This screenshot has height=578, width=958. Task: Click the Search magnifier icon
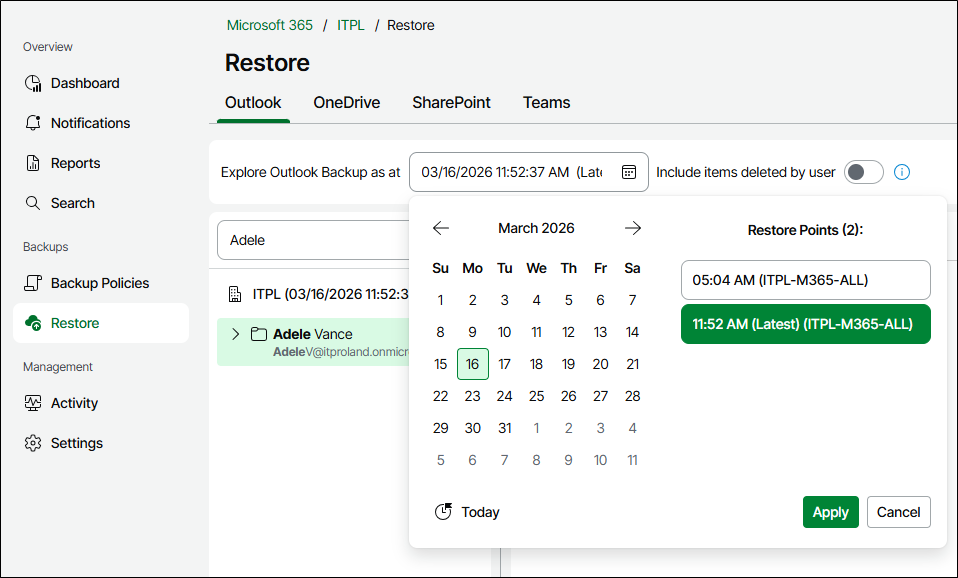pos(33,203)
